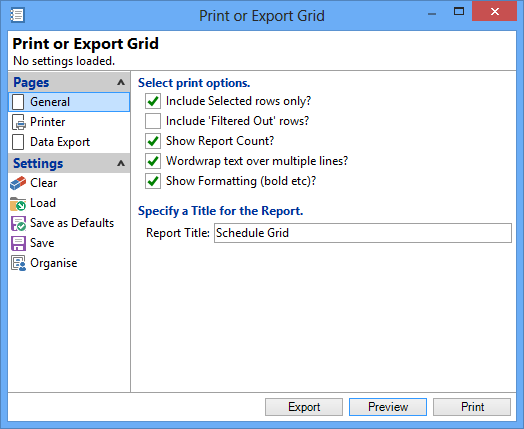This screenshot has width=524, height=429.
Task: Choose Save as Defaults
Action: (69, 223)
